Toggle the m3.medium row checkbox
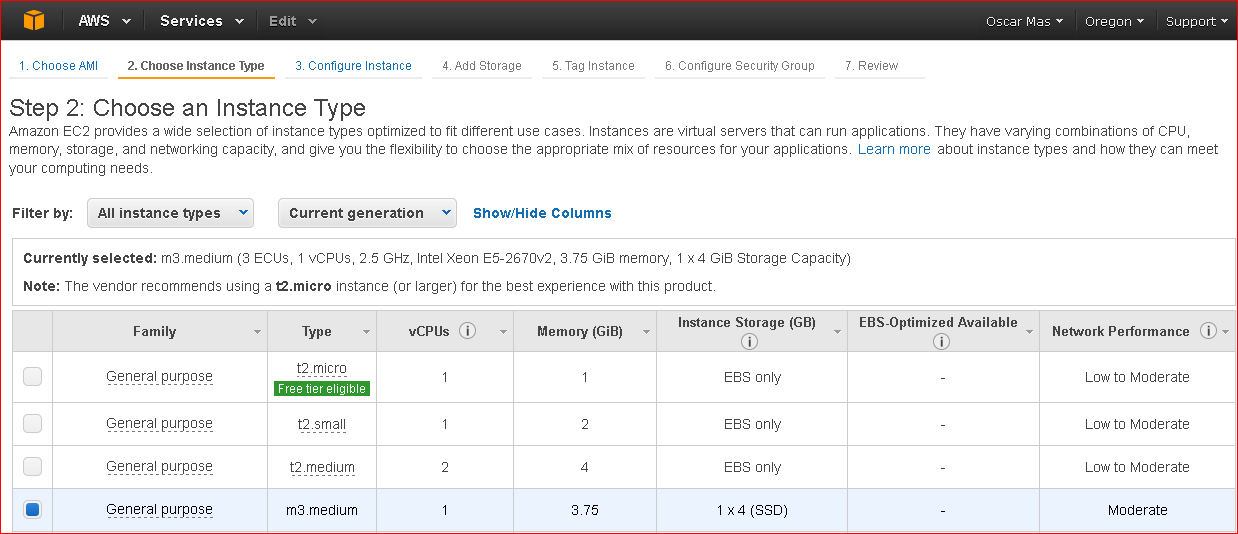 tap(33, 510)
